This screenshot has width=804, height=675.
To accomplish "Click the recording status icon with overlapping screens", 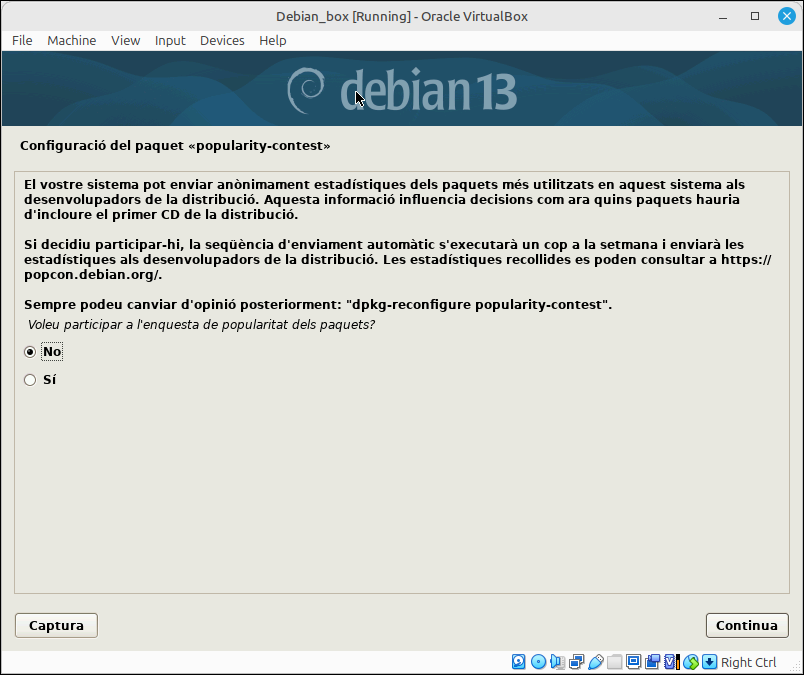I will tap(652, 662).
